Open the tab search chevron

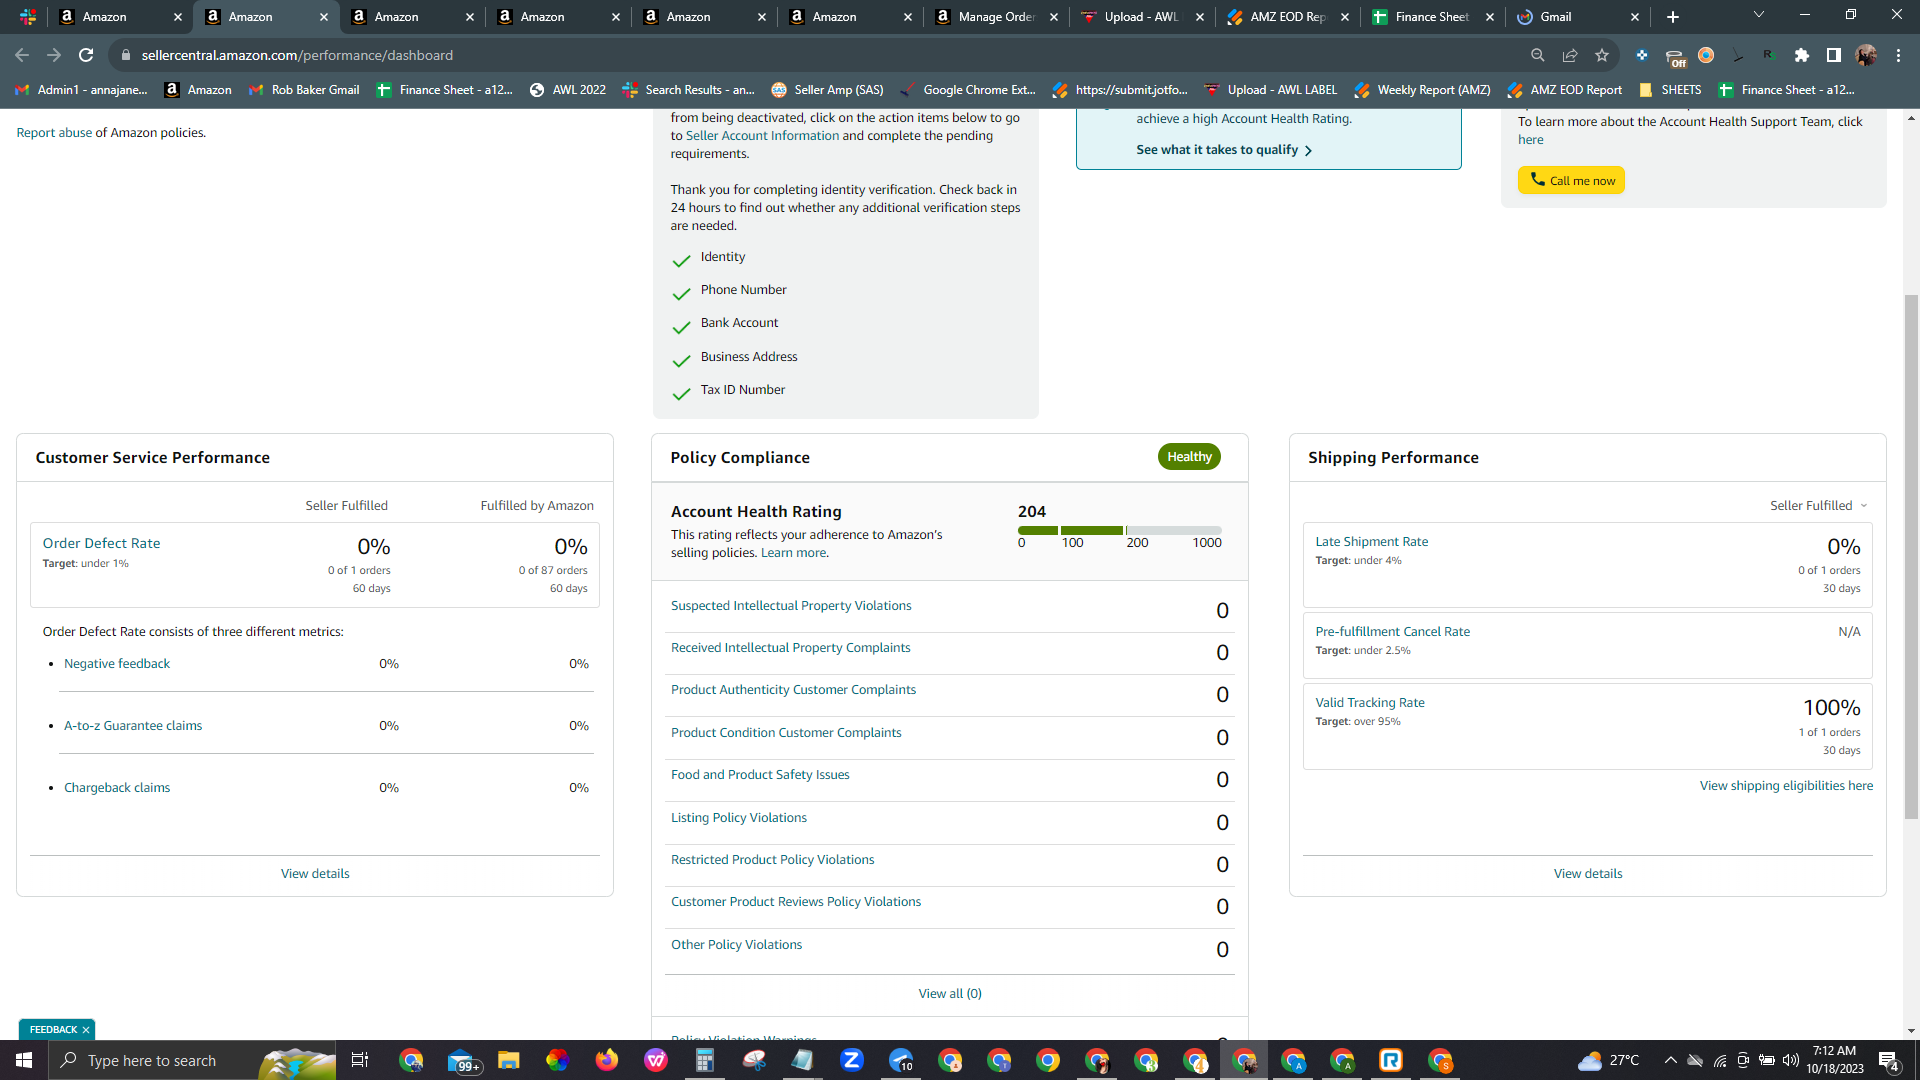coord(1759,15)
